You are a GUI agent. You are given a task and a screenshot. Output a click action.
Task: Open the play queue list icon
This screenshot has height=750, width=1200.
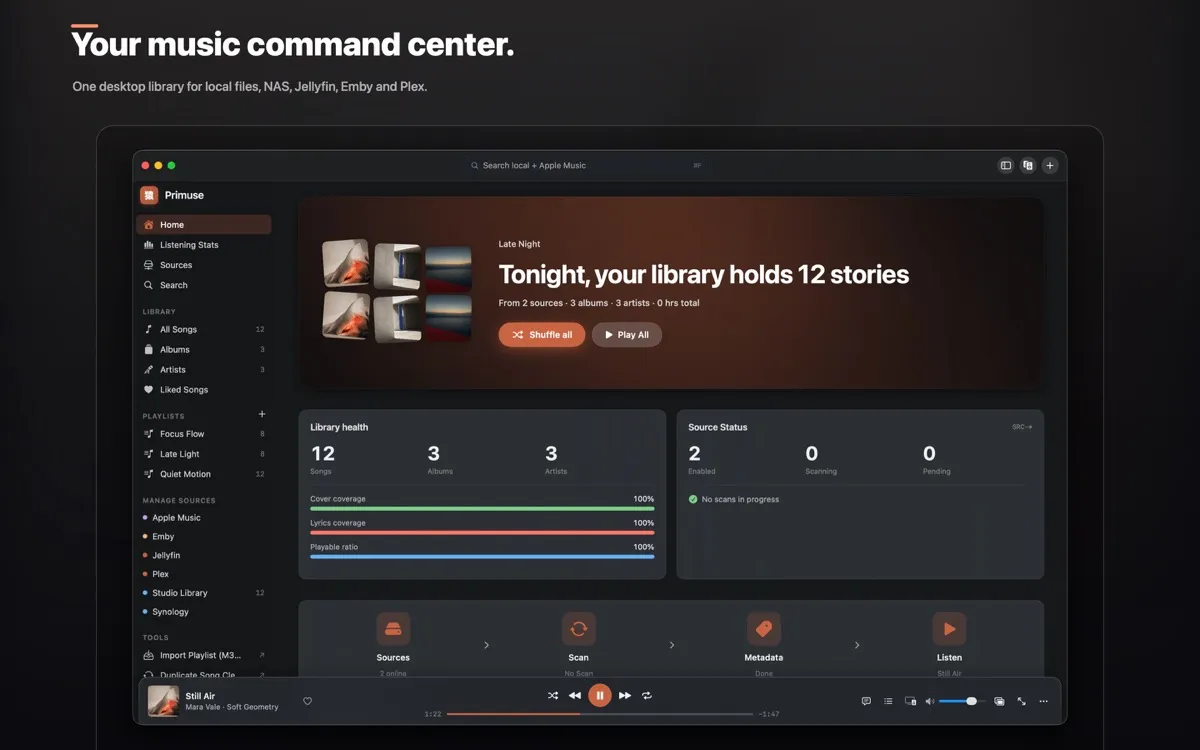click(x=888, y=701)
